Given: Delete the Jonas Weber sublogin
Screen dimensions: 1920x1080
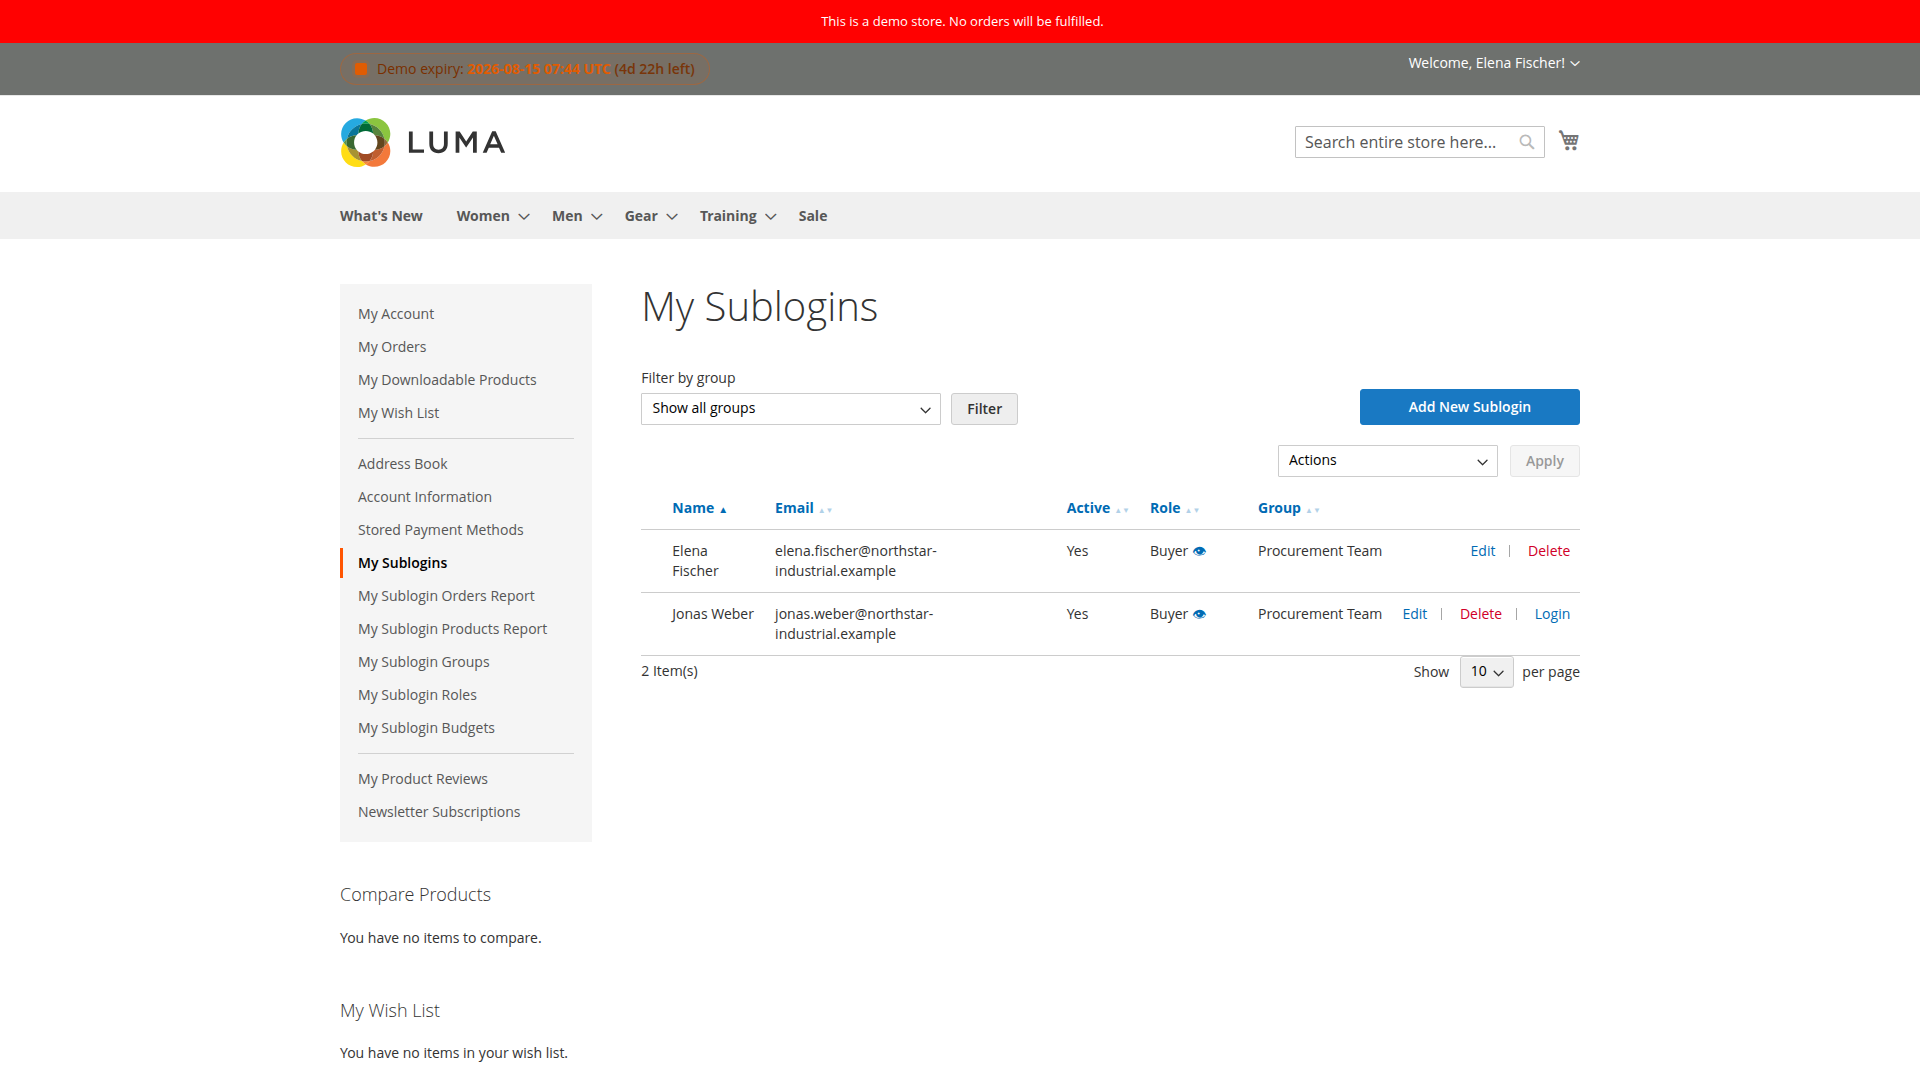Looking at the screenshot, I should coord(1480,614).
